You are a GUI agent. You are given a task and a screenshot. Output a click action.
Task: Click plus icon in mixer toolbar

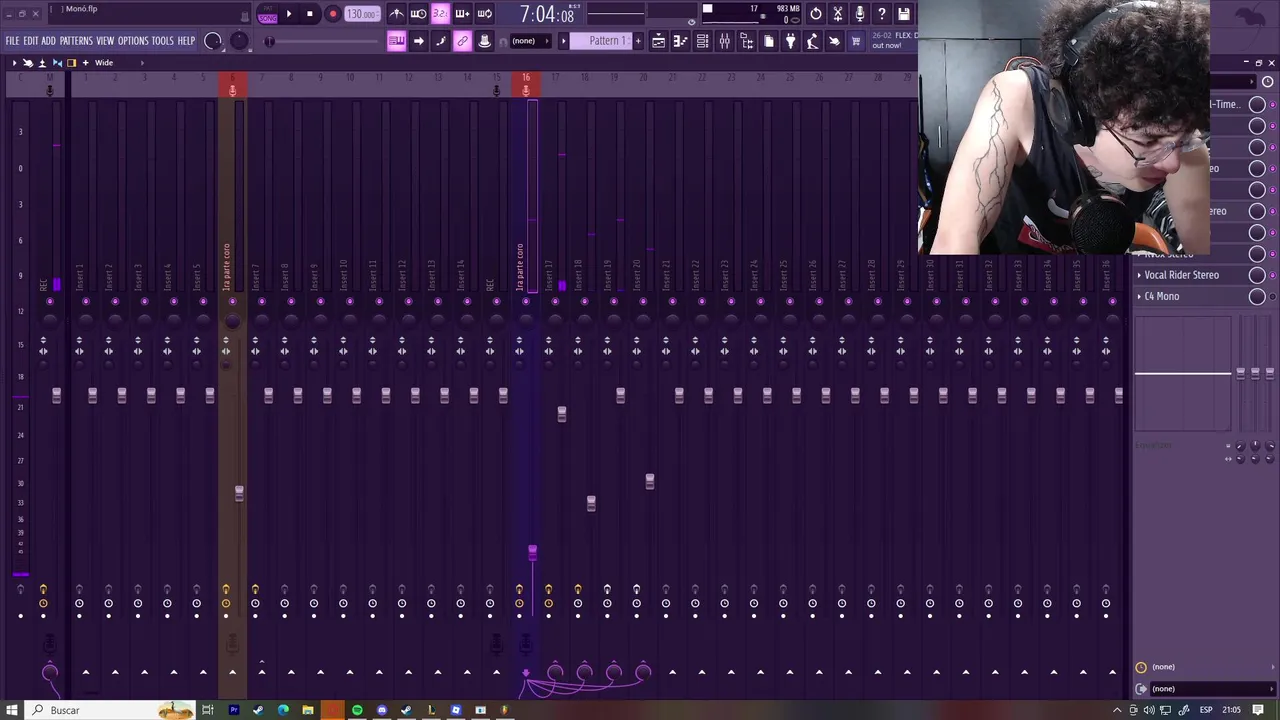click(x=85, y=63)
